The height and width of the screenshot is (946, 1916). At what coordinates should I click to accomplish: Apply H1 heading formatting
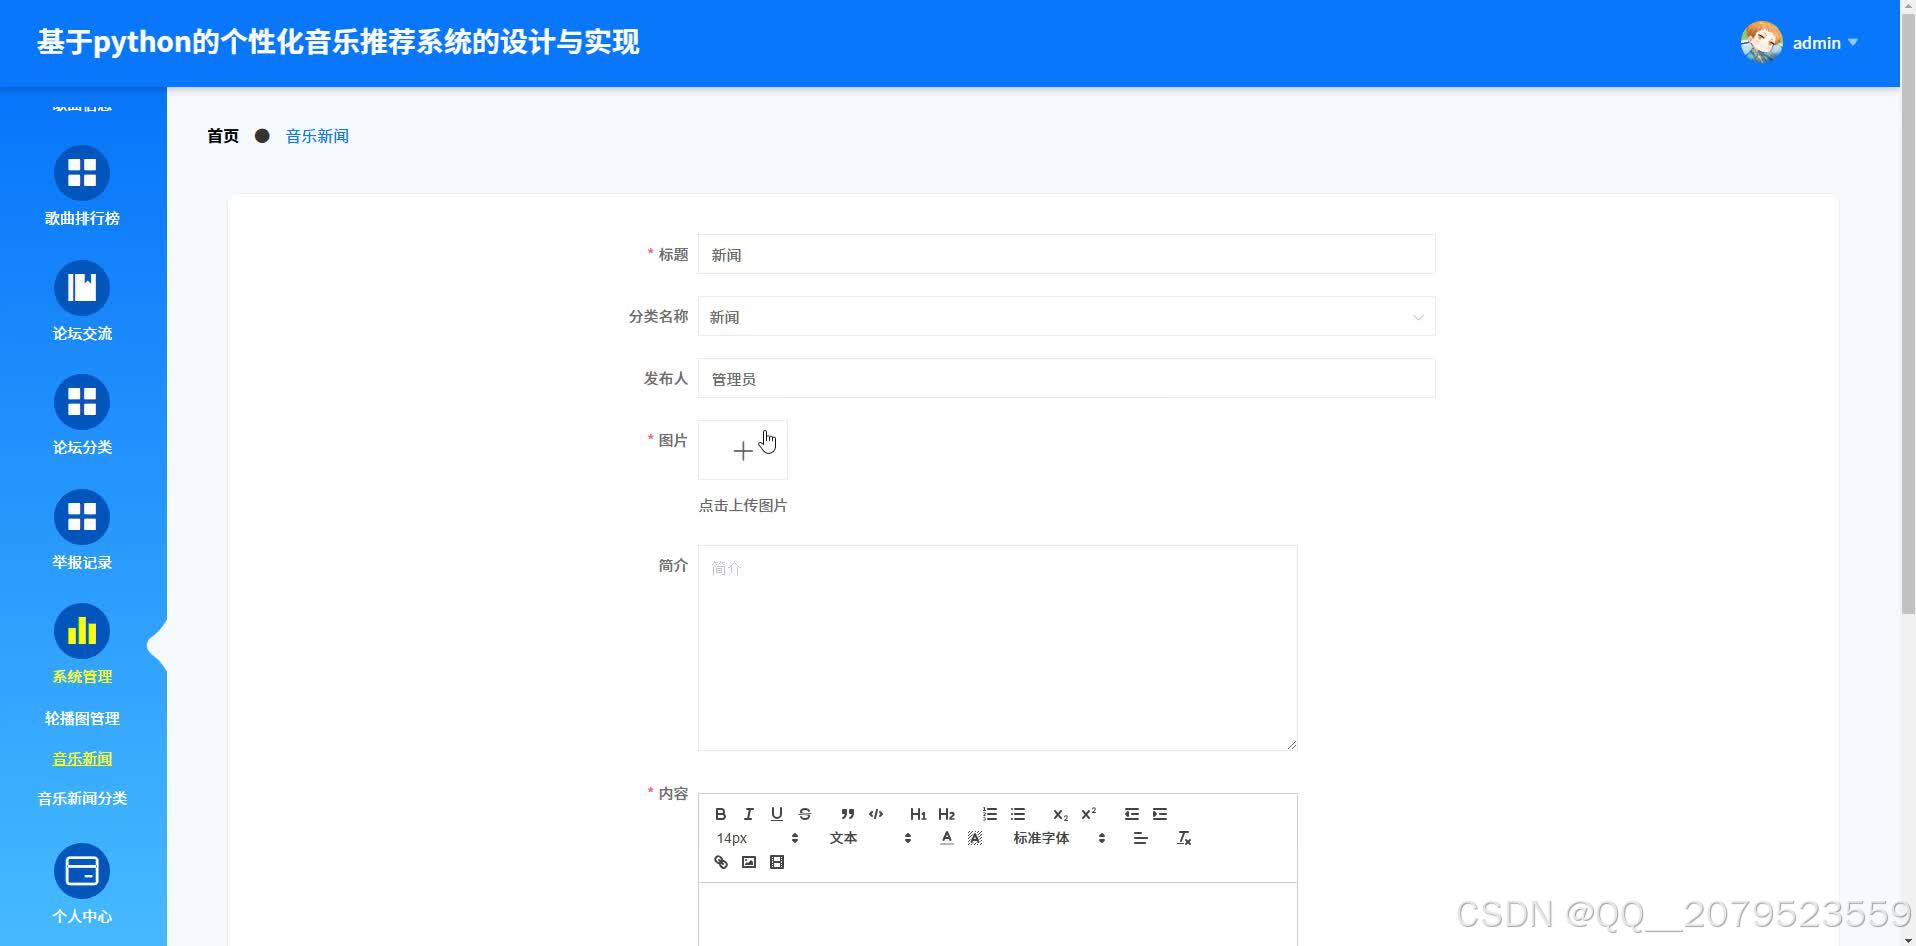pyautogui.click(x=917, y=814)
